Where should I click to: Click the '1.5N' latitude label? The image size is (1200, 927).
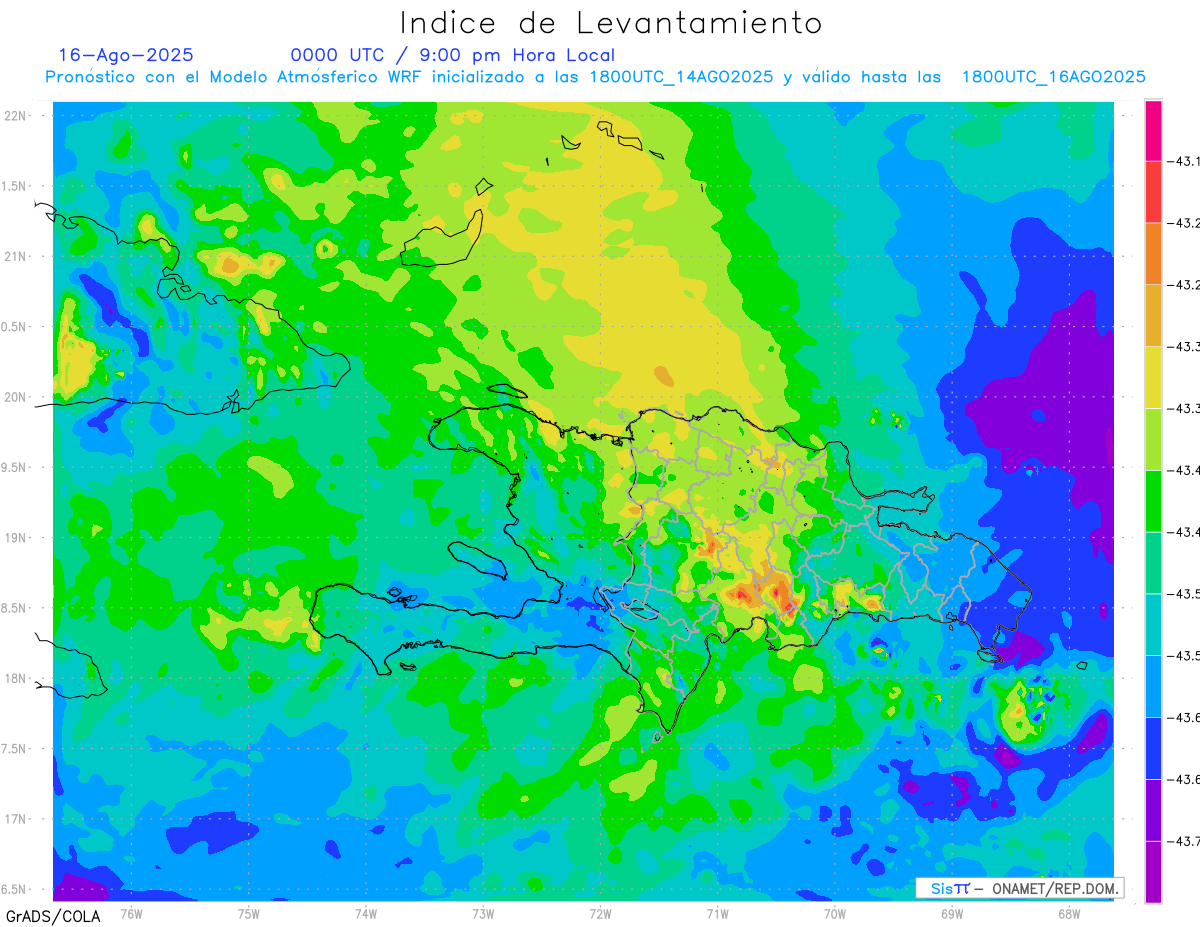(x=15, y=186)
